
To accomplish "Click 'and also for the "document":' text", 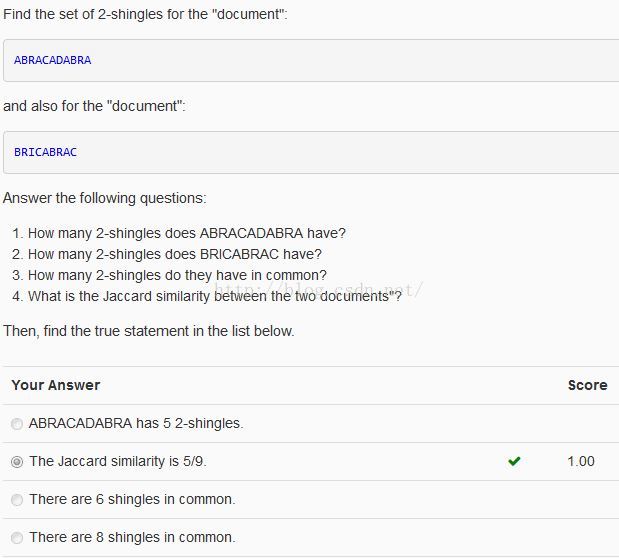I will pyautogui.click(x=94, y=106).
